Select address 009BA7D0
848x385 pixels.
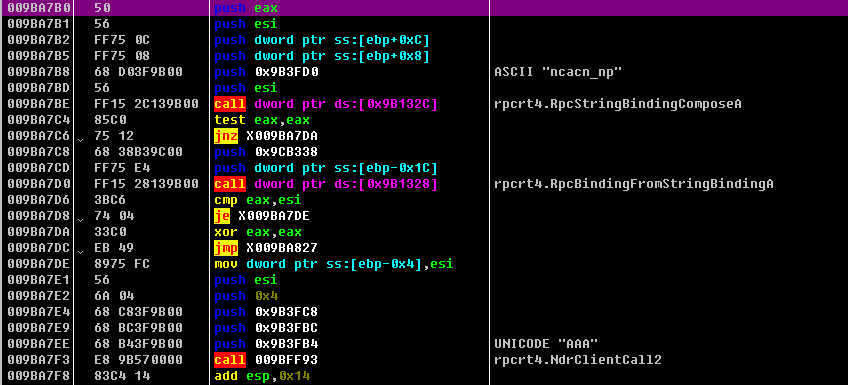[38, 184]
